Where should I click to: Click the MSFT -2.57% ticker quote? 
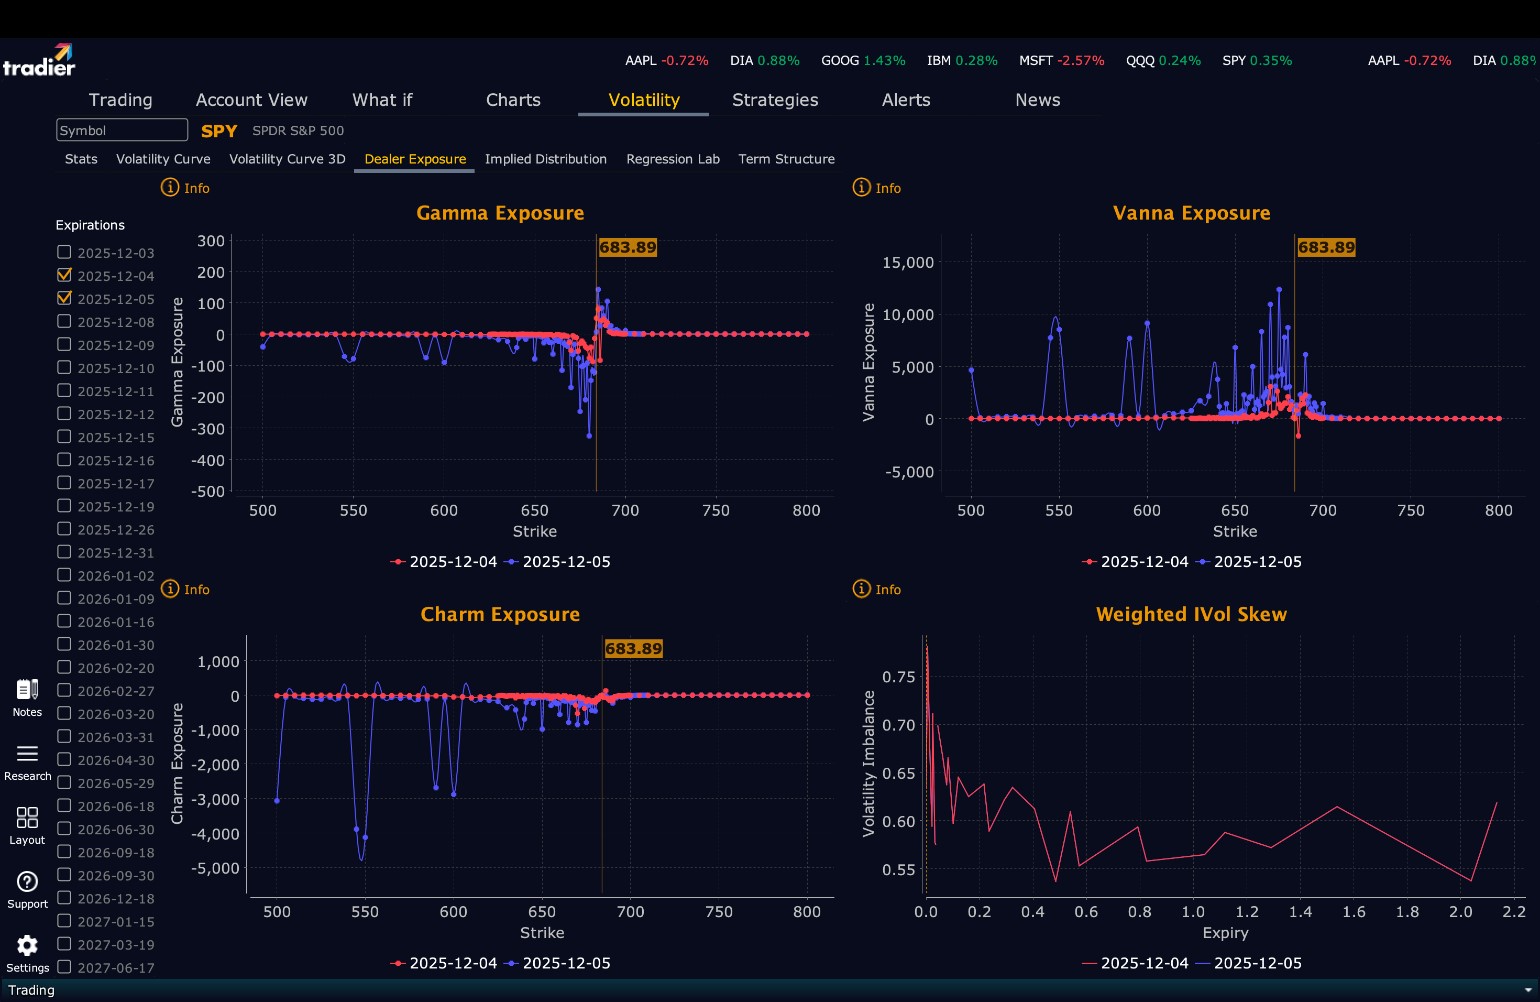(1062, 61)
